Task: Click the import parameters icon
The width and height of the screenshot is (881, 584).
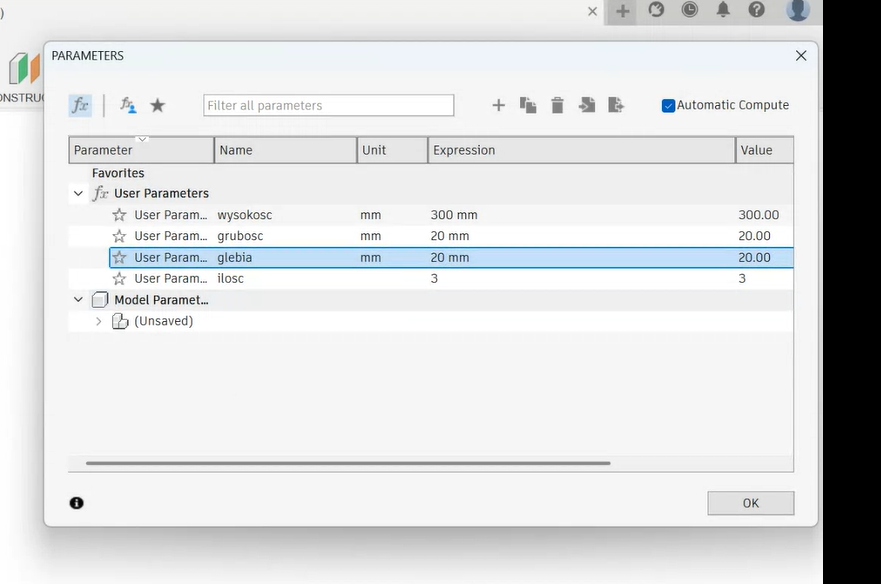Action: [587, 105]
